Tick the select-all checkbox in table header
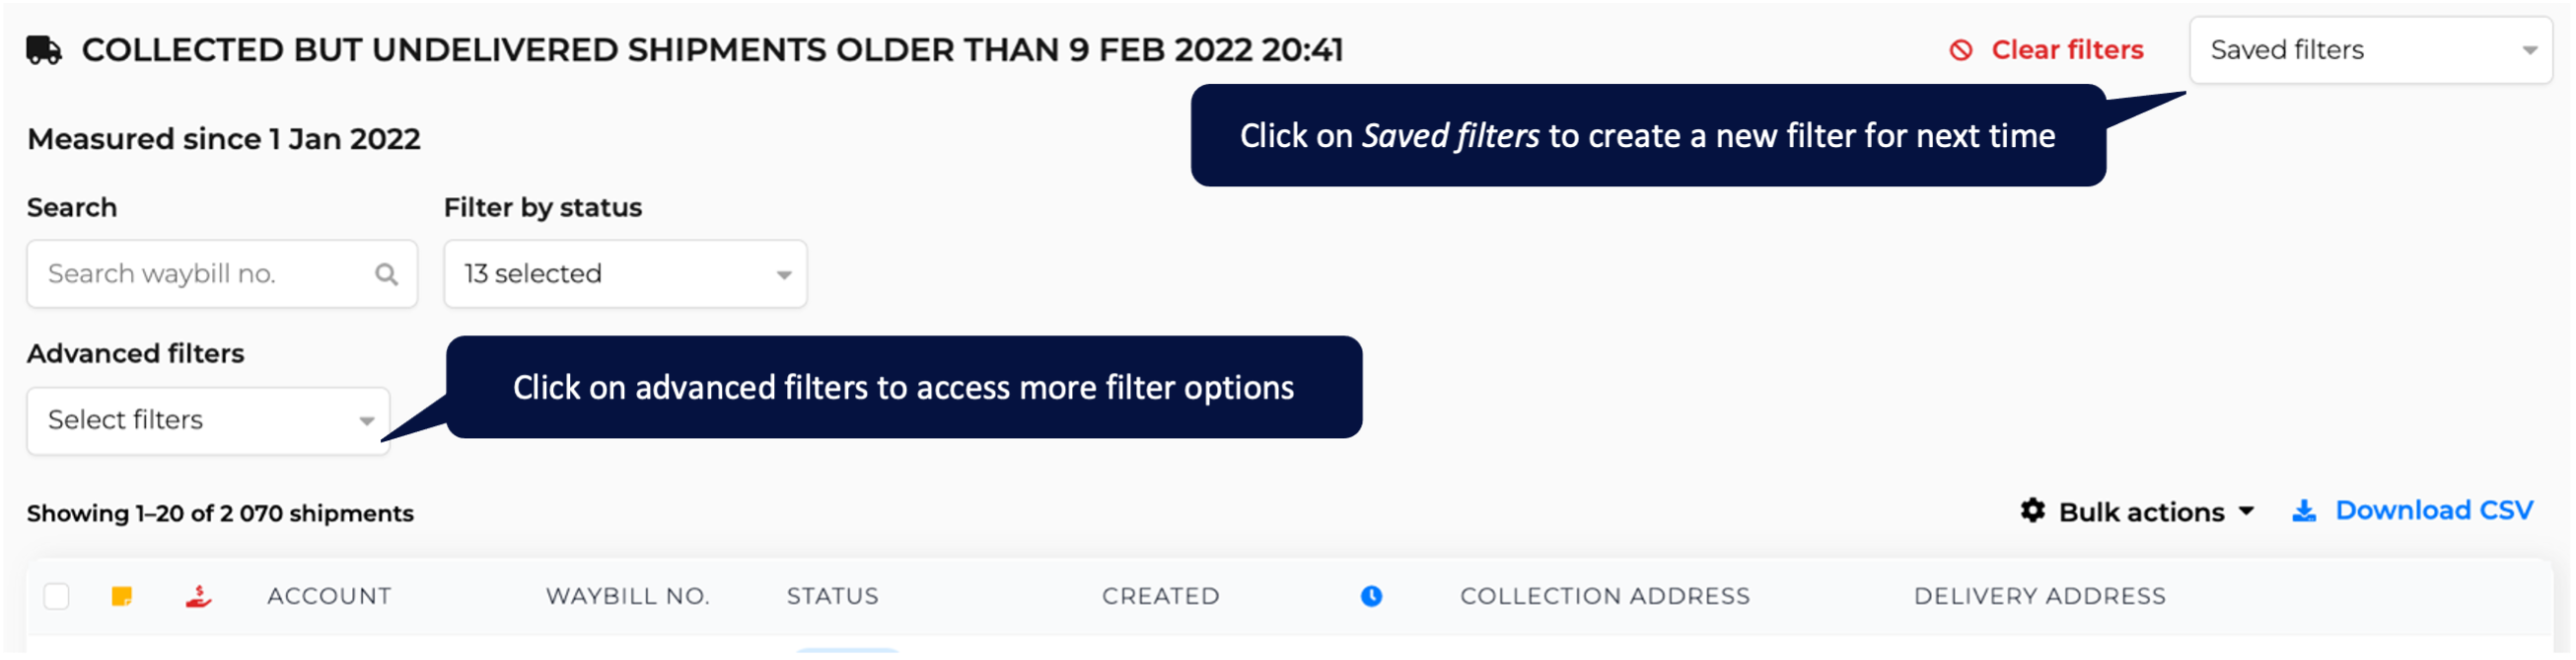The height and width of the screenshot is (660, 2576). pyautogui.click(x=56, y=597)
